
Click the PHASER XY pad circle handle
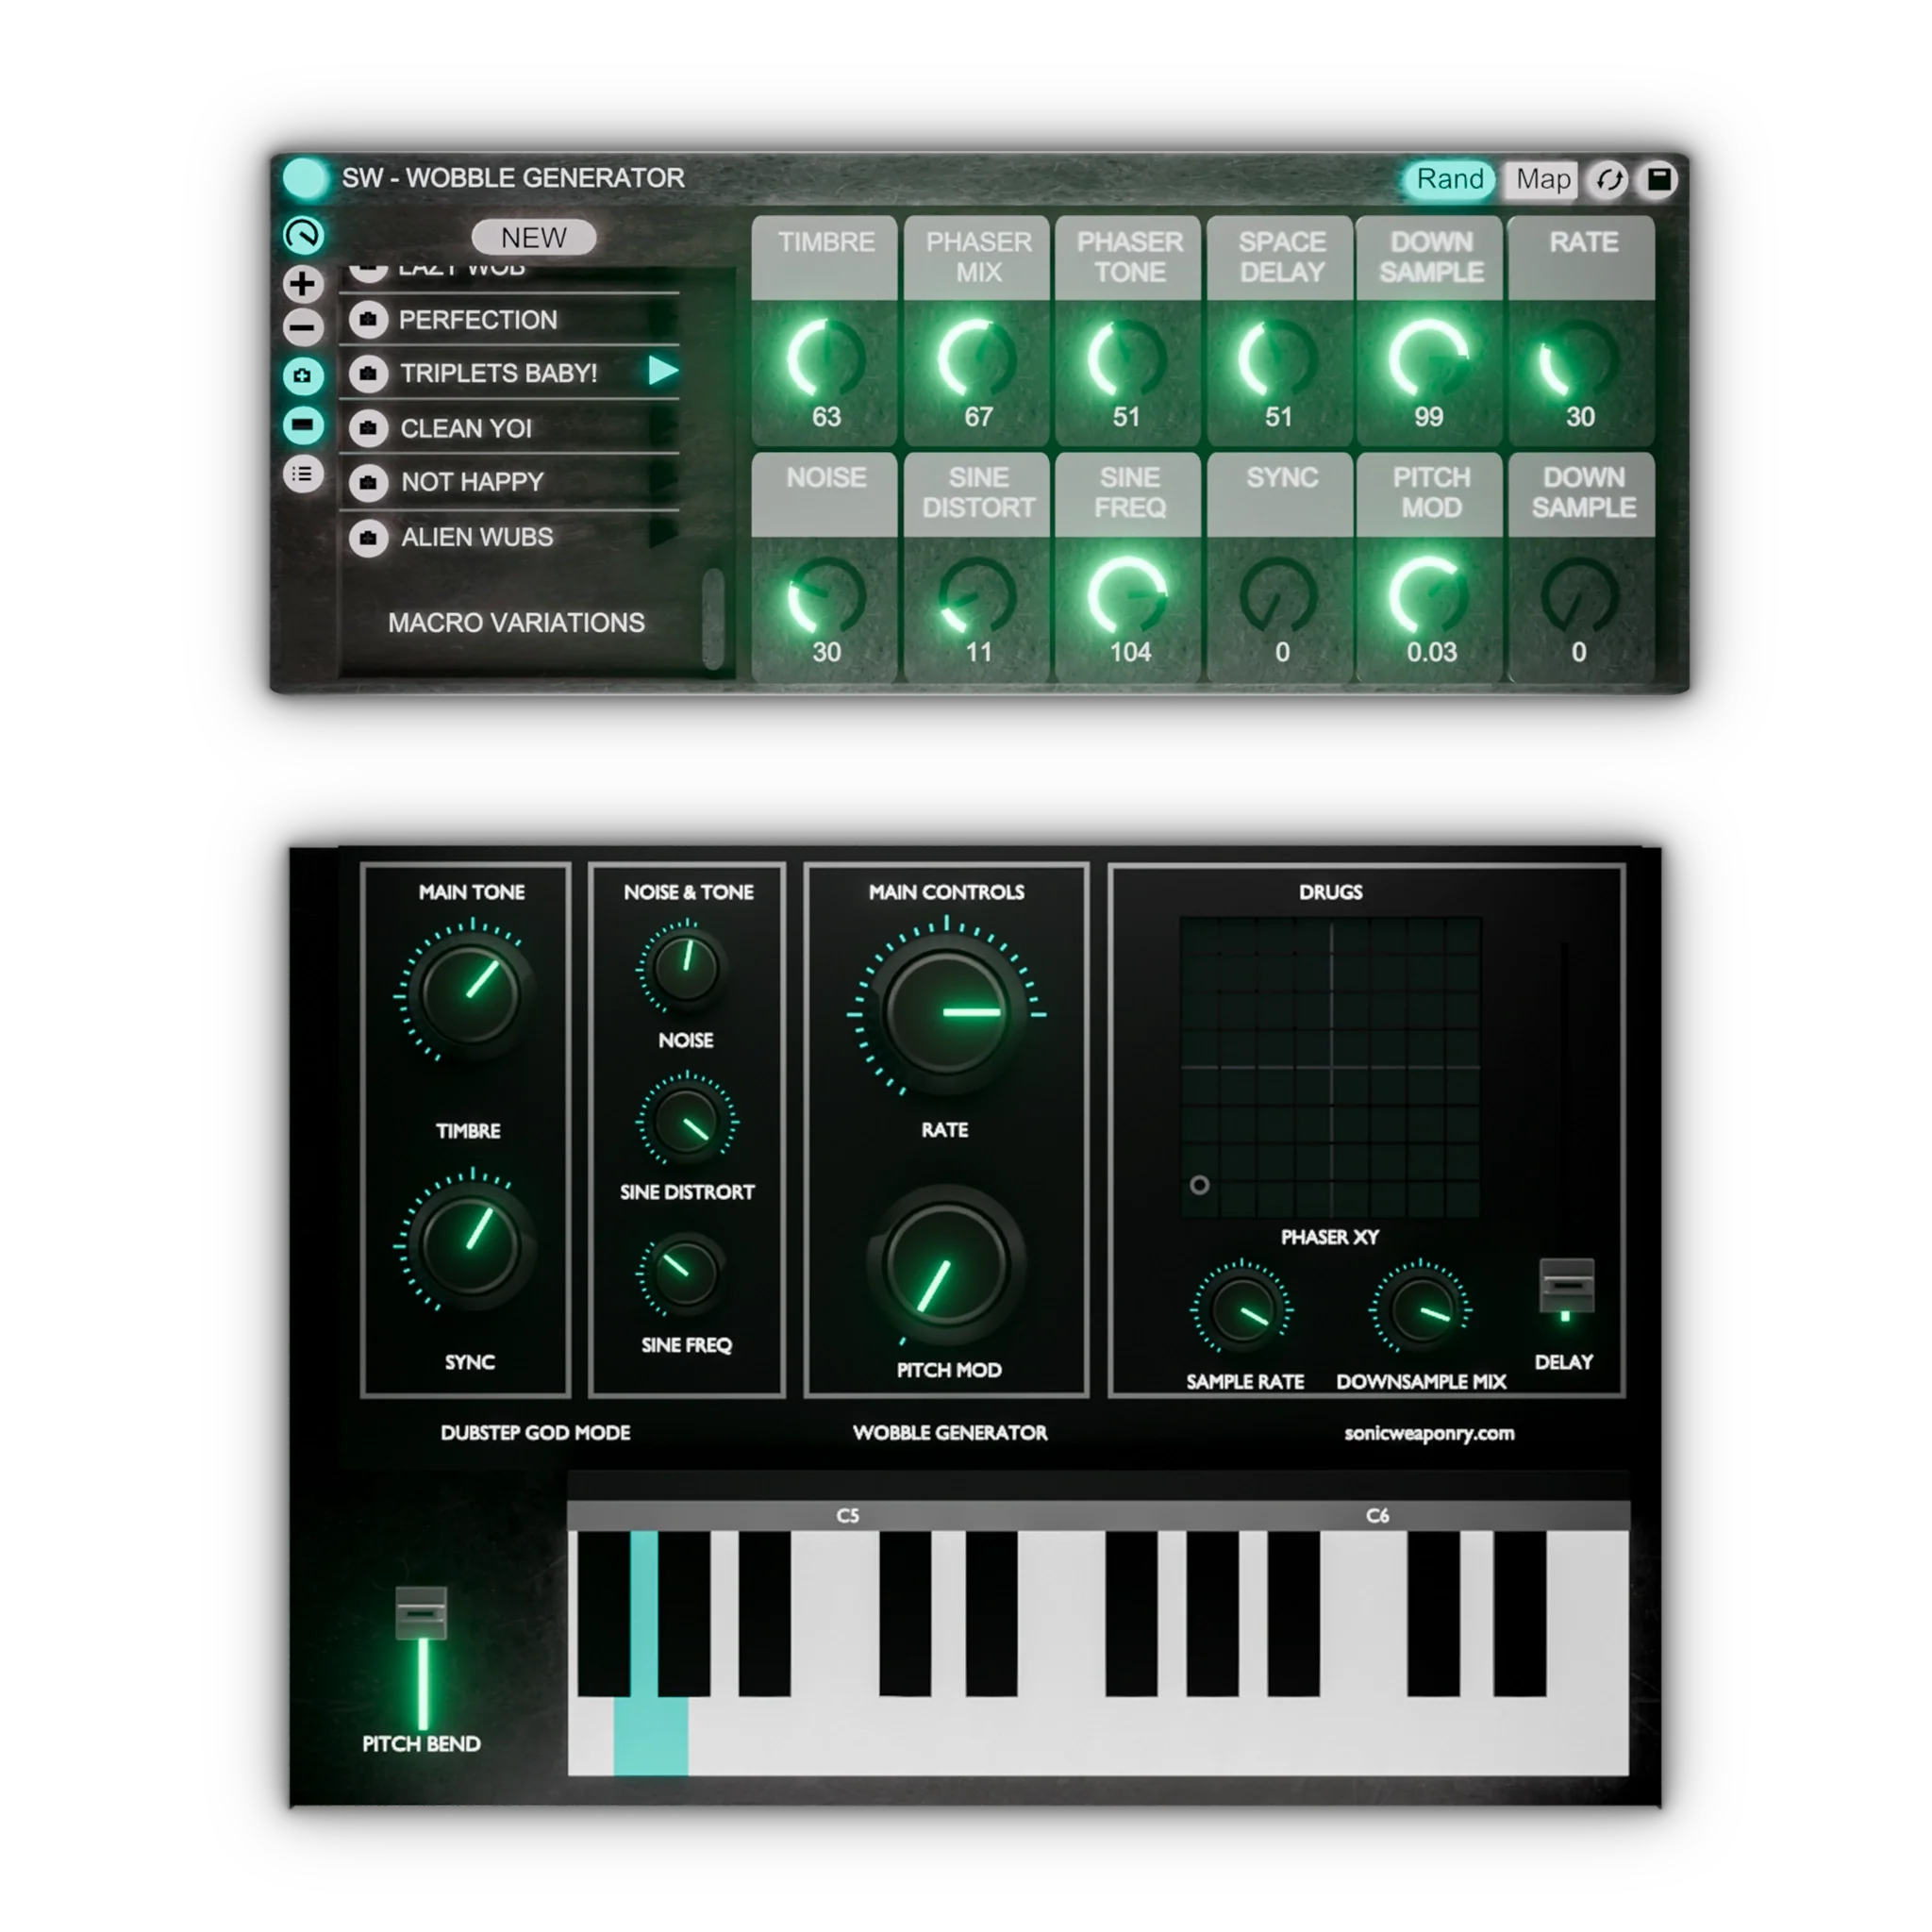(x=1199, y=1185)
